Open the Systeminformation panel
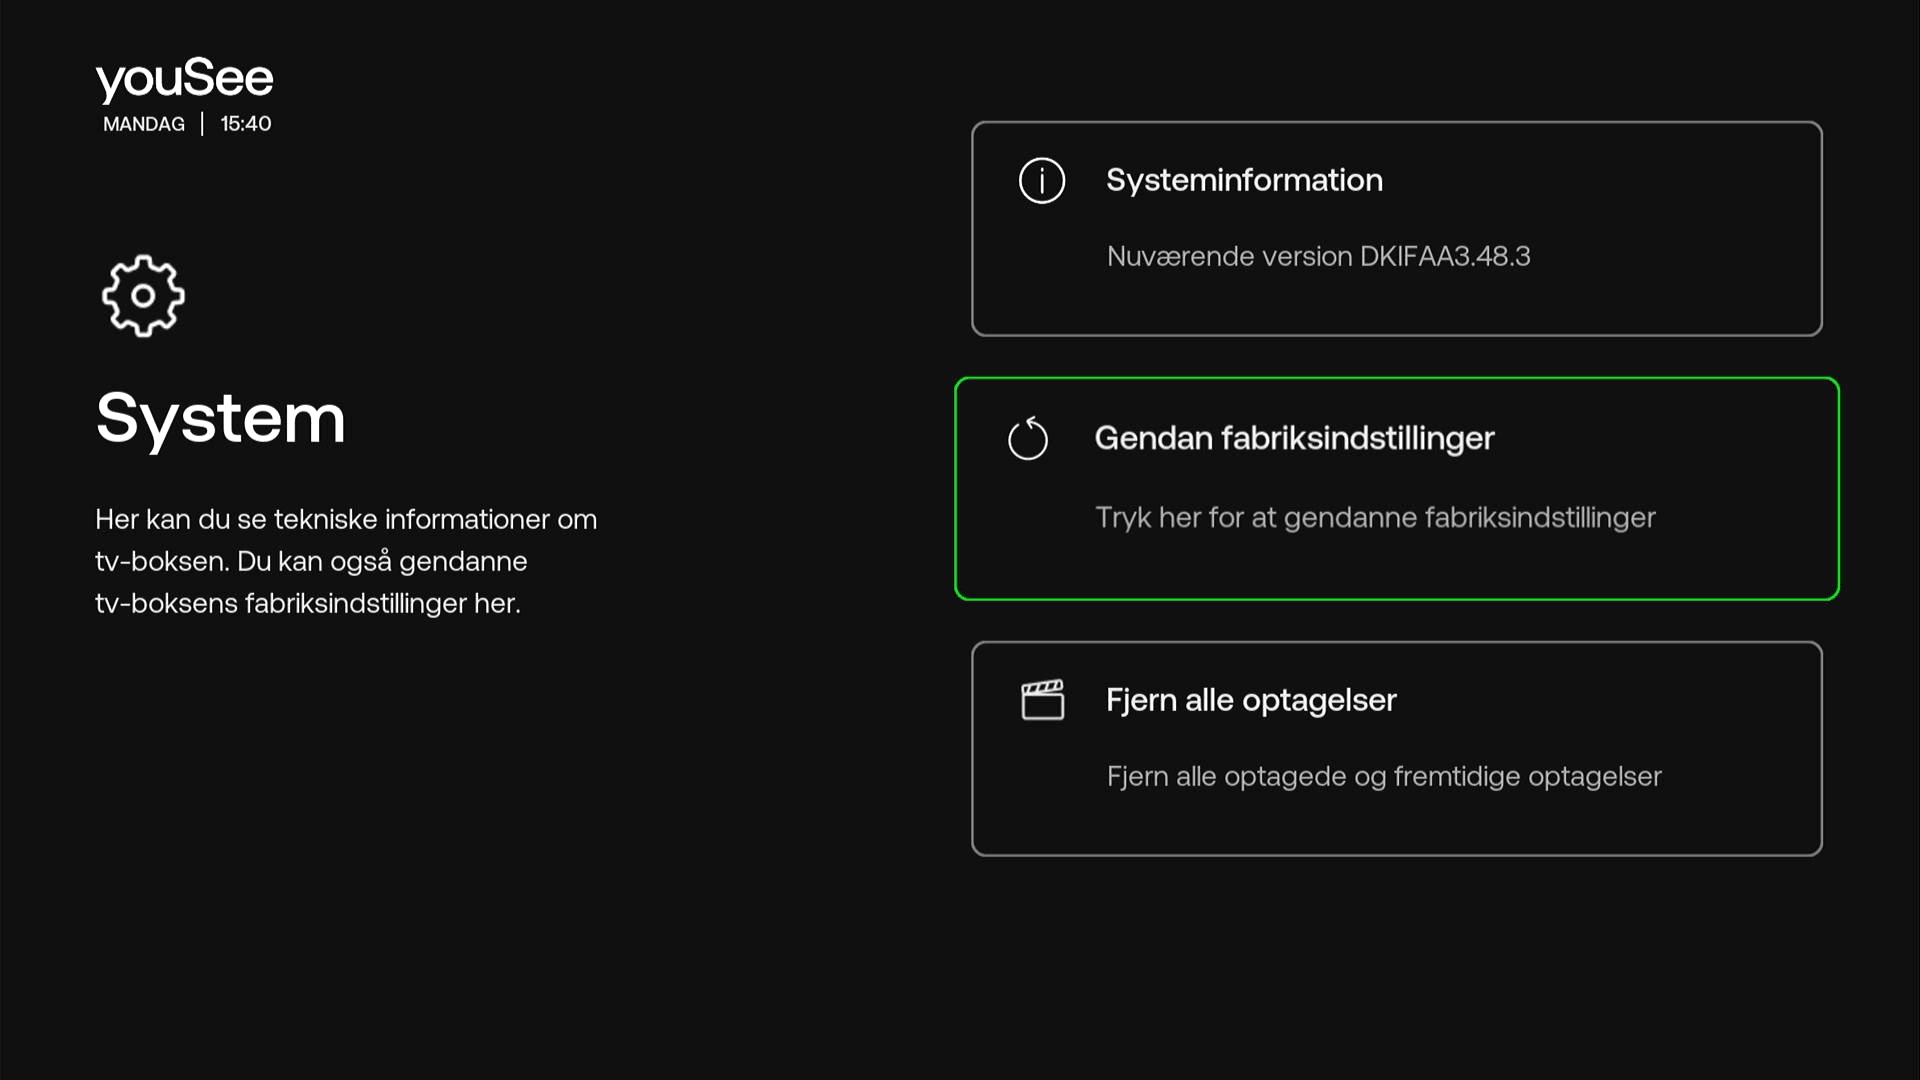1920x1080 pixels. click(1396, 228)
